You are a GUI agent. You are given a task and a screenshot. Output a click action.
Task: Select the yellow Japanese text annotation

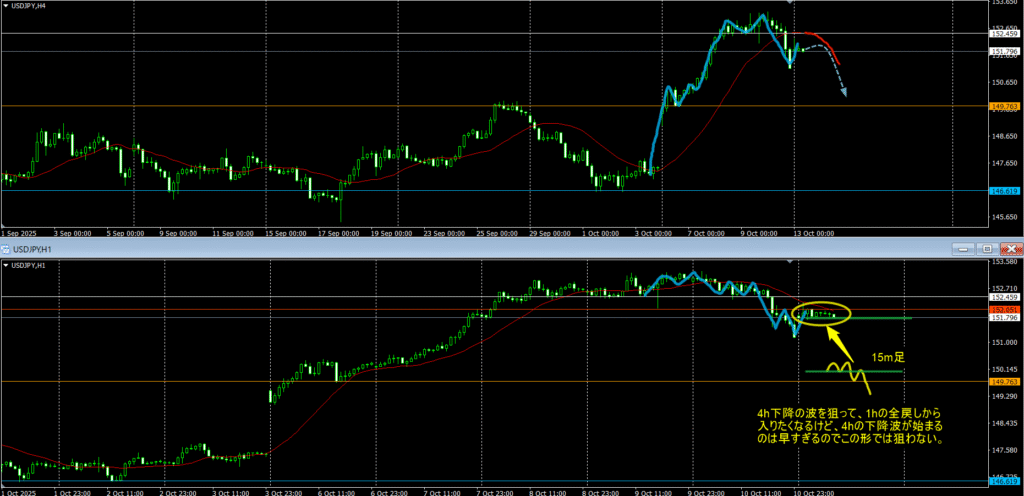(x=849, y=424)
